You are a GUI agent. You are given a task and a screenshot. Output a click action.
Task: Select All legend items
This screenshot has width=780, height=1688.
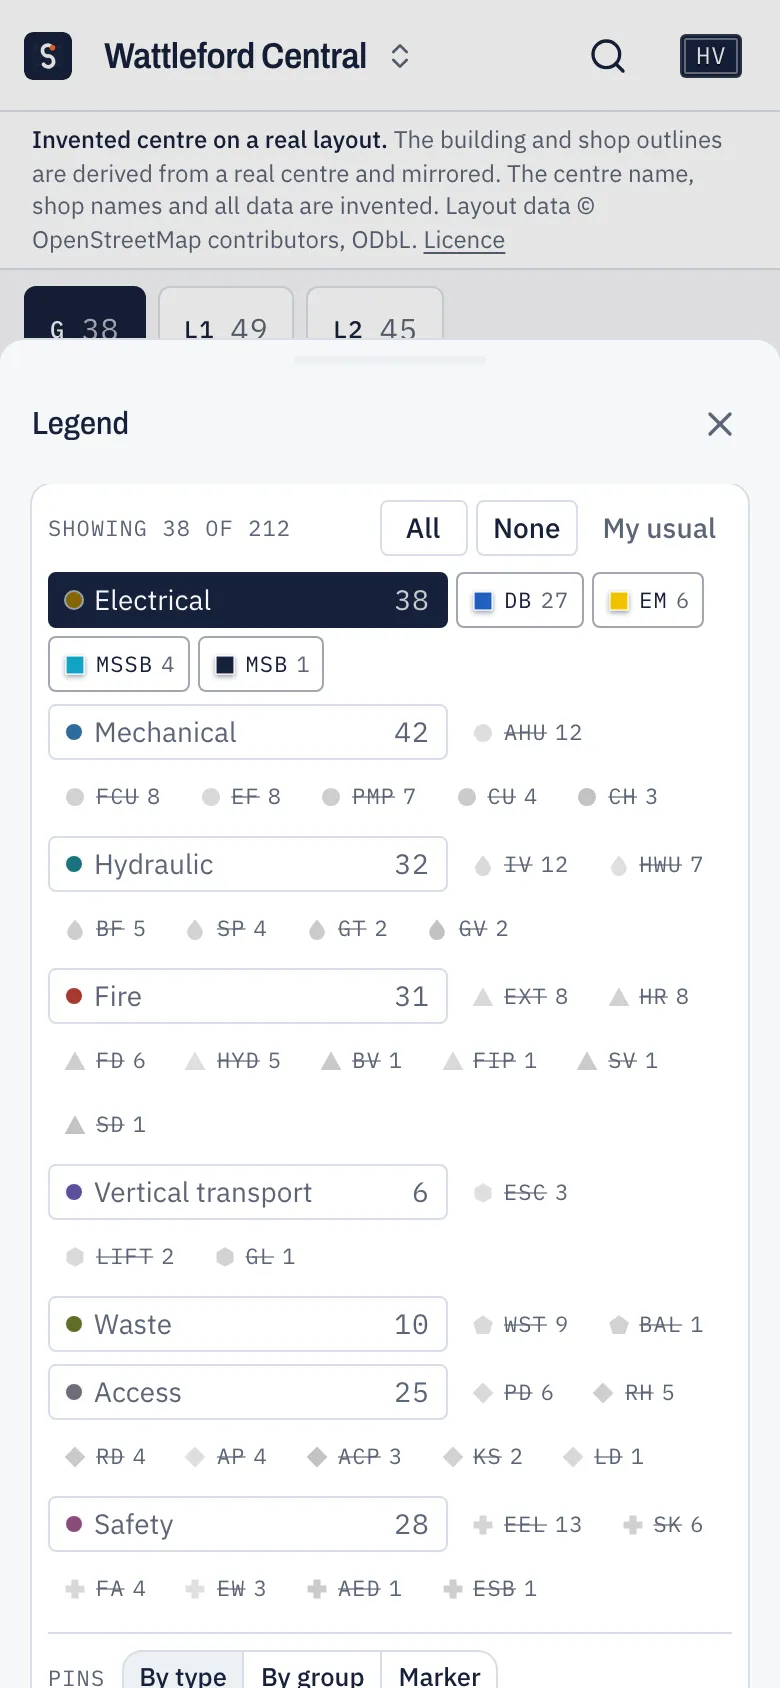tap(424, 528)
